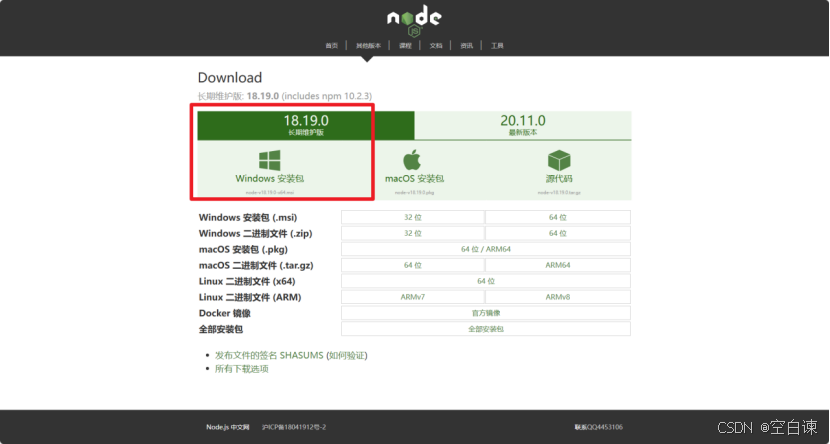
Task: Download 64 位 Linux 二进制文件 (x64)
Action: [x=486, y=281]
